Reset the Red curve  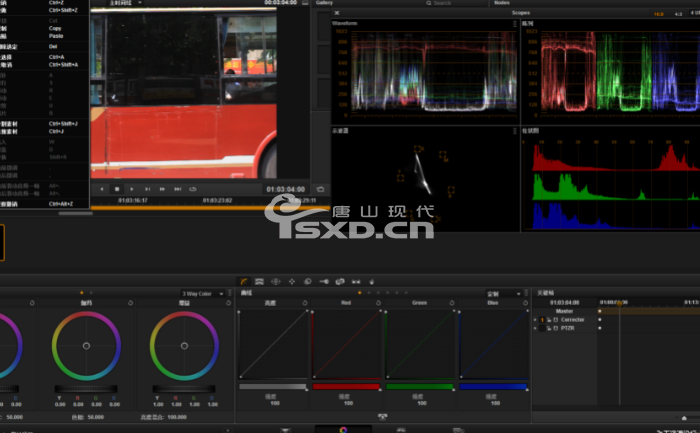click(x=379, y=303)
